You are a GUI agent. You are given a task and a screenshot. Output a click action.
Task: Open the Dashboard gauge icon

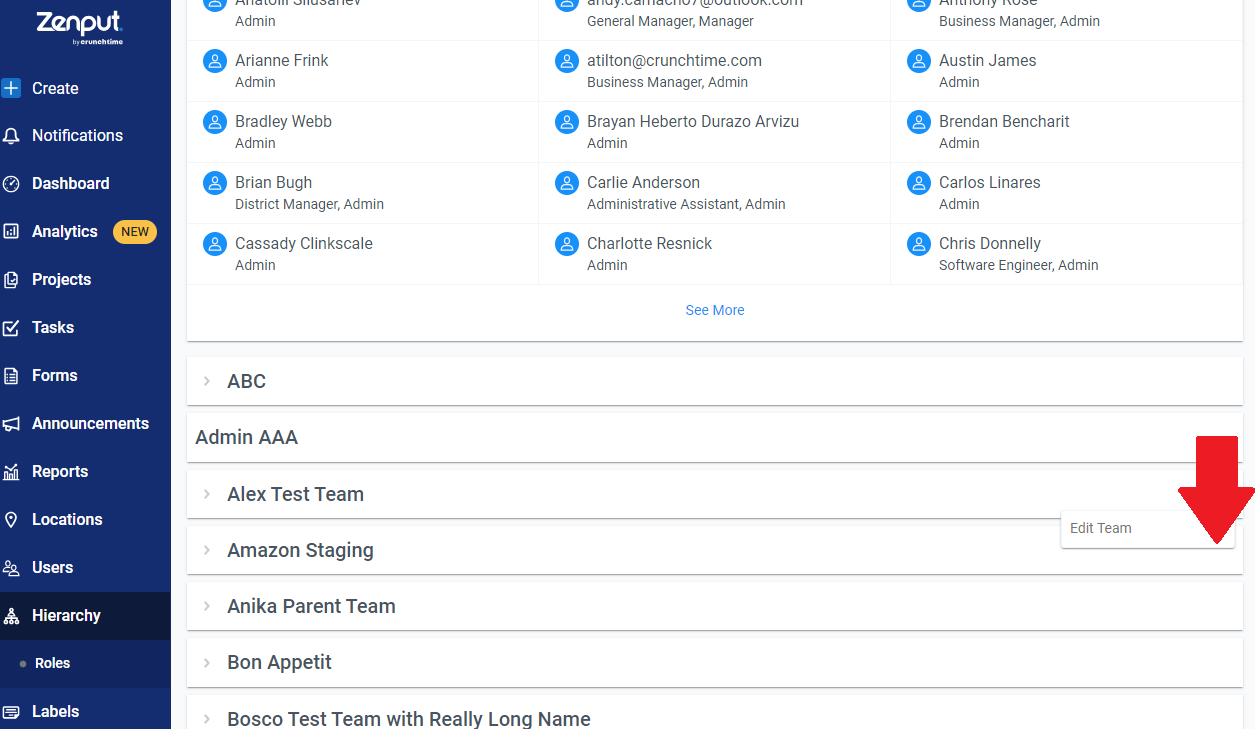tap(11, 184)
